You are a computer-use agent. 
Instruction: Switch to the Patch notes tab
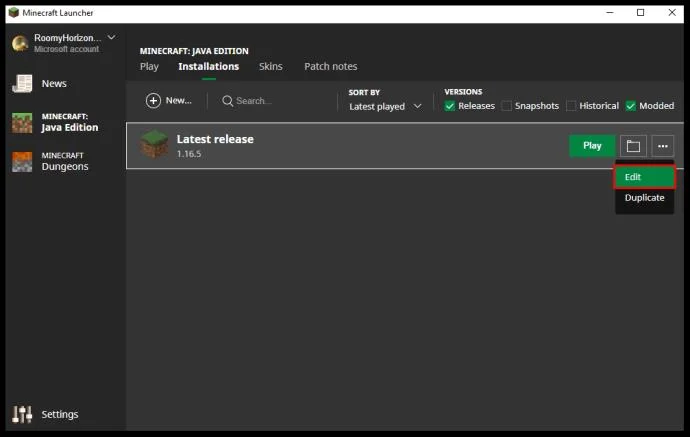[x=330, y=66]
